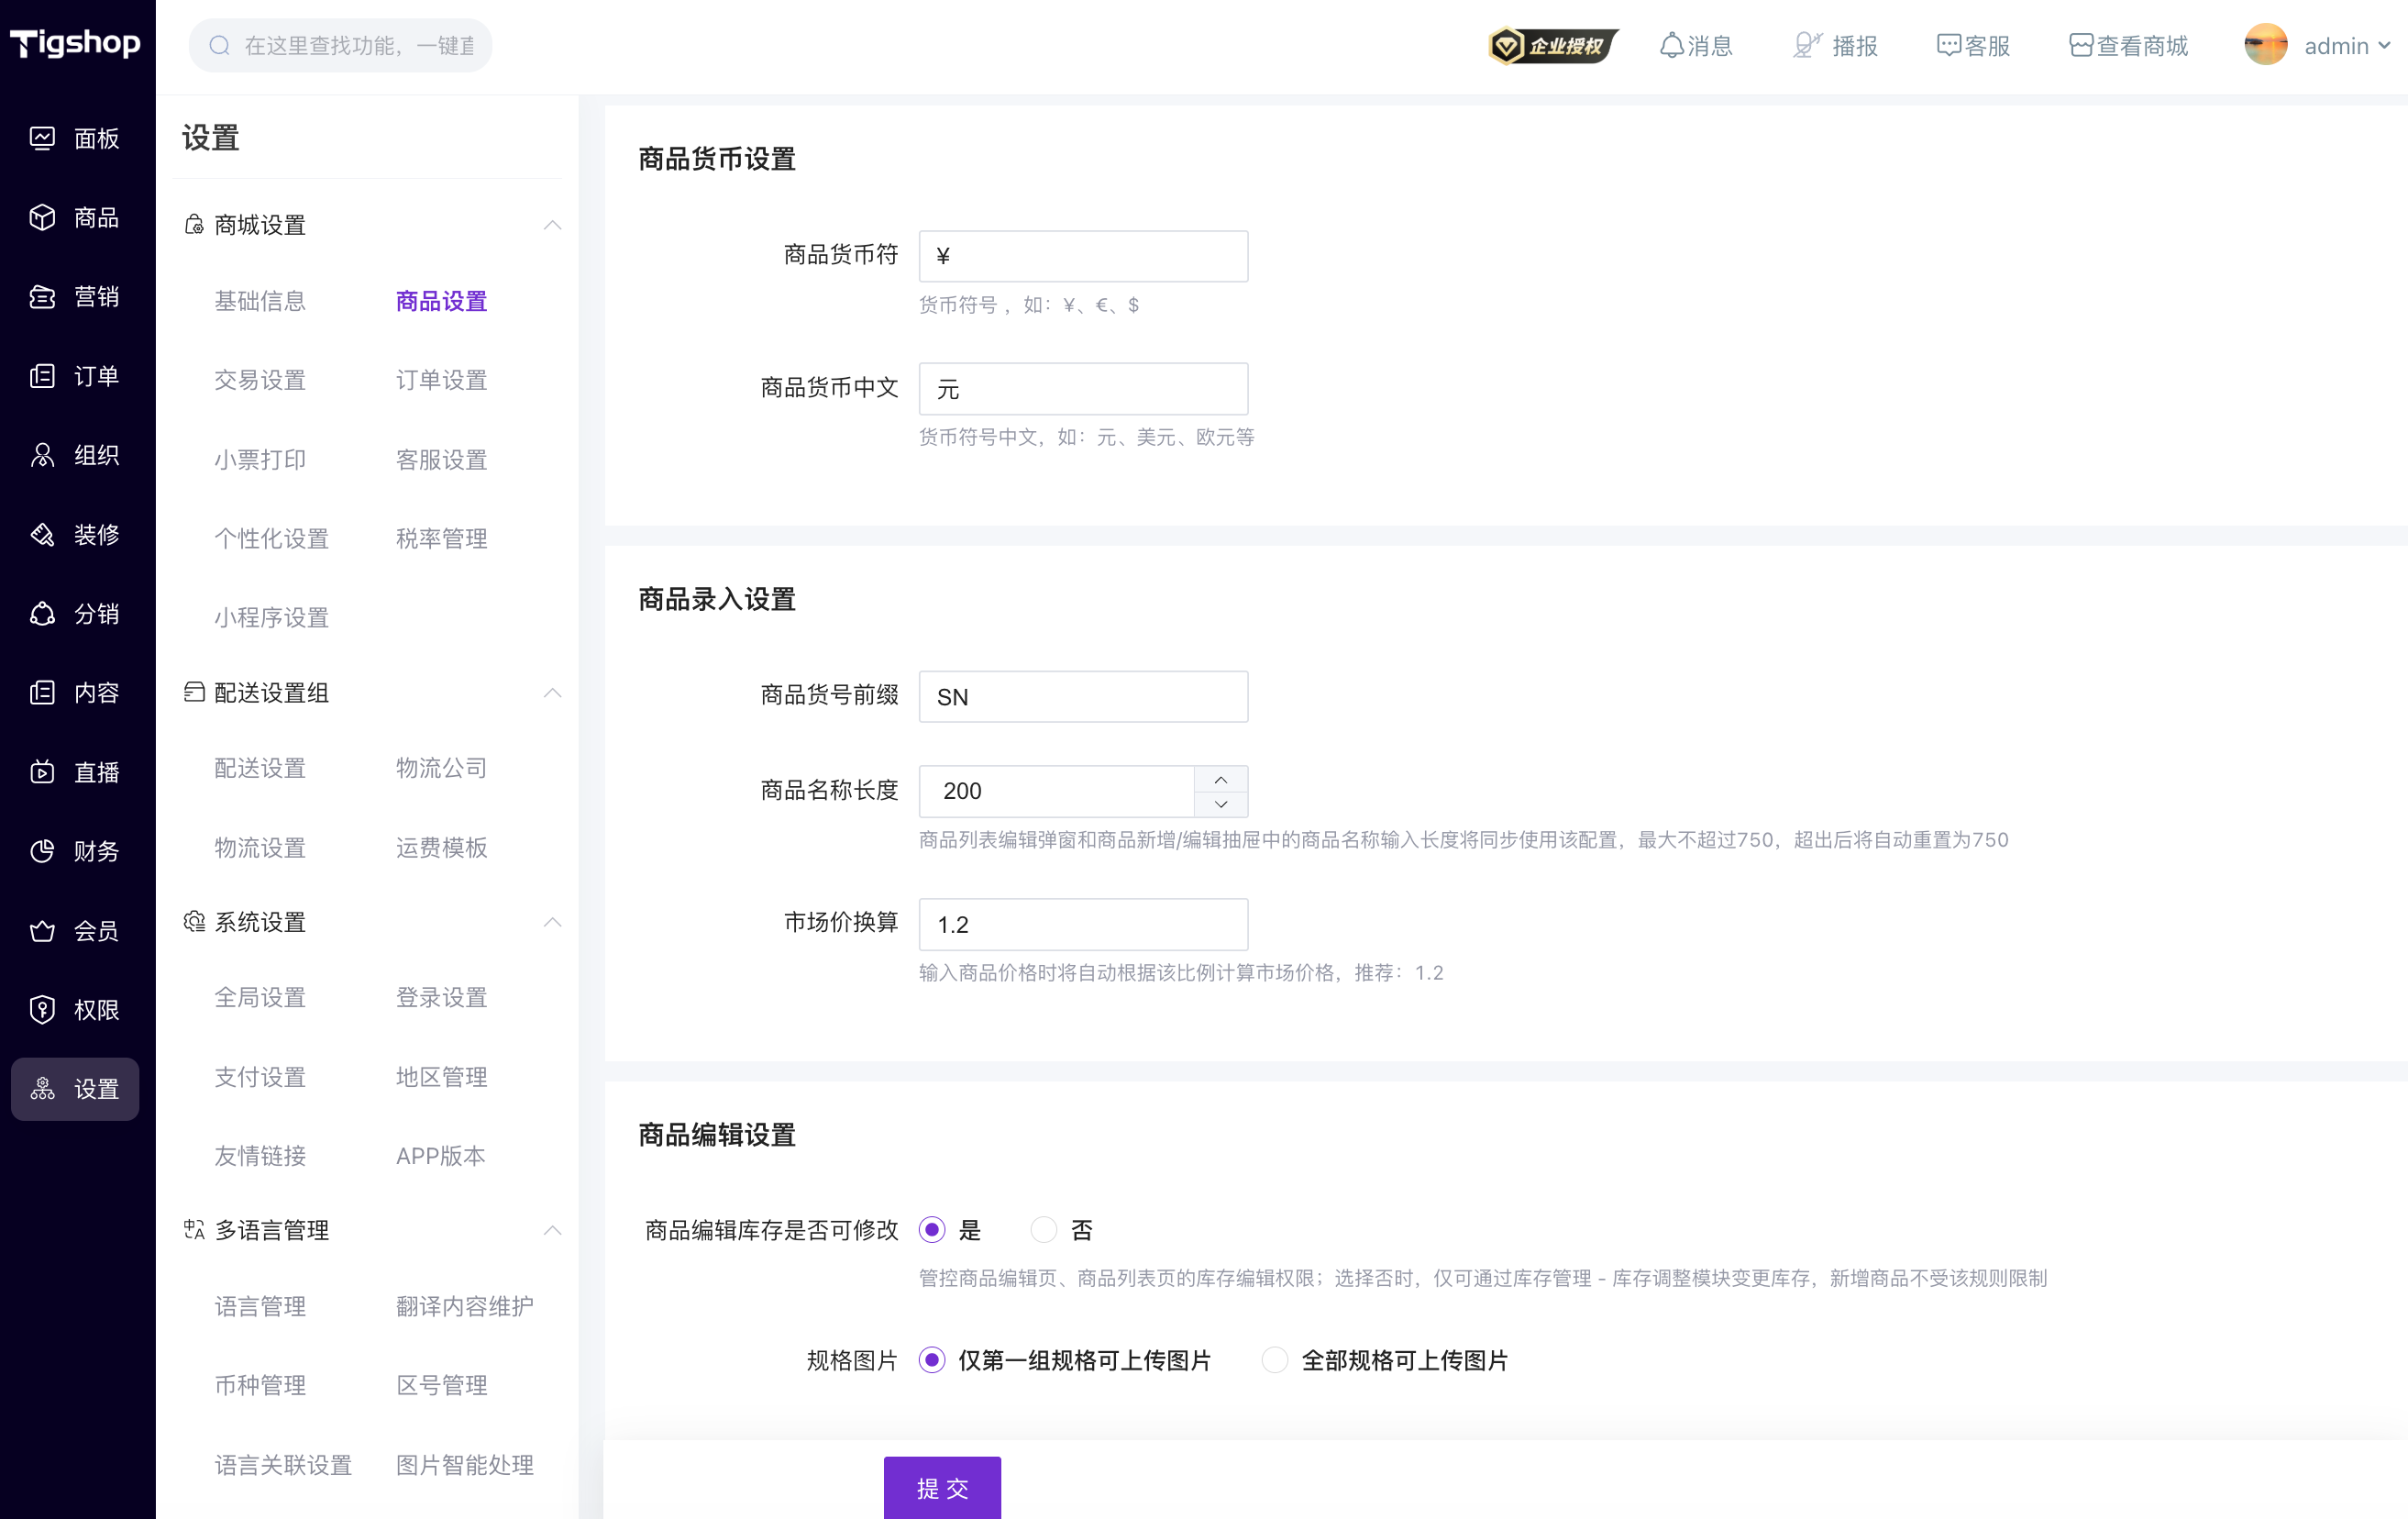Open 图片智能处理 page
Screen dimensions: 2408x1519
464,1464
